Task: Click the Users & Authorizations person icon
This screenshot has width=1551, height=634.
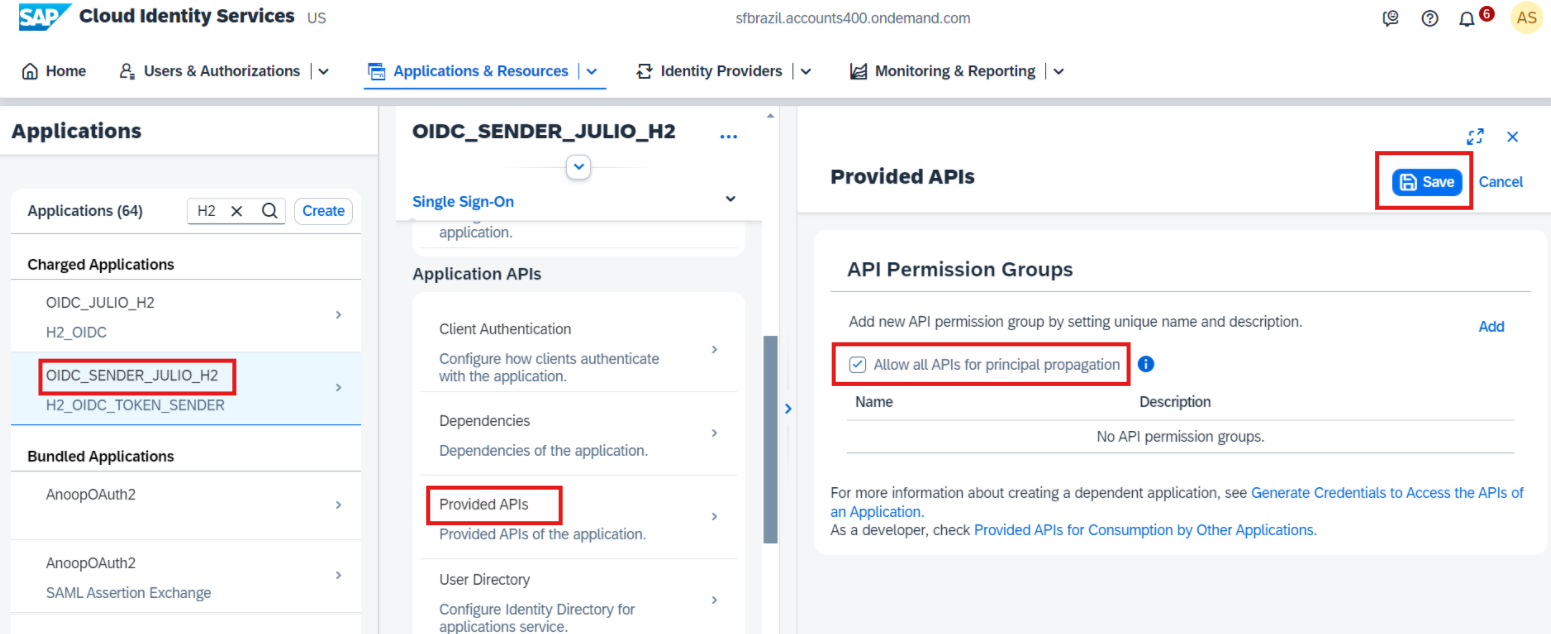Action: 127,71
